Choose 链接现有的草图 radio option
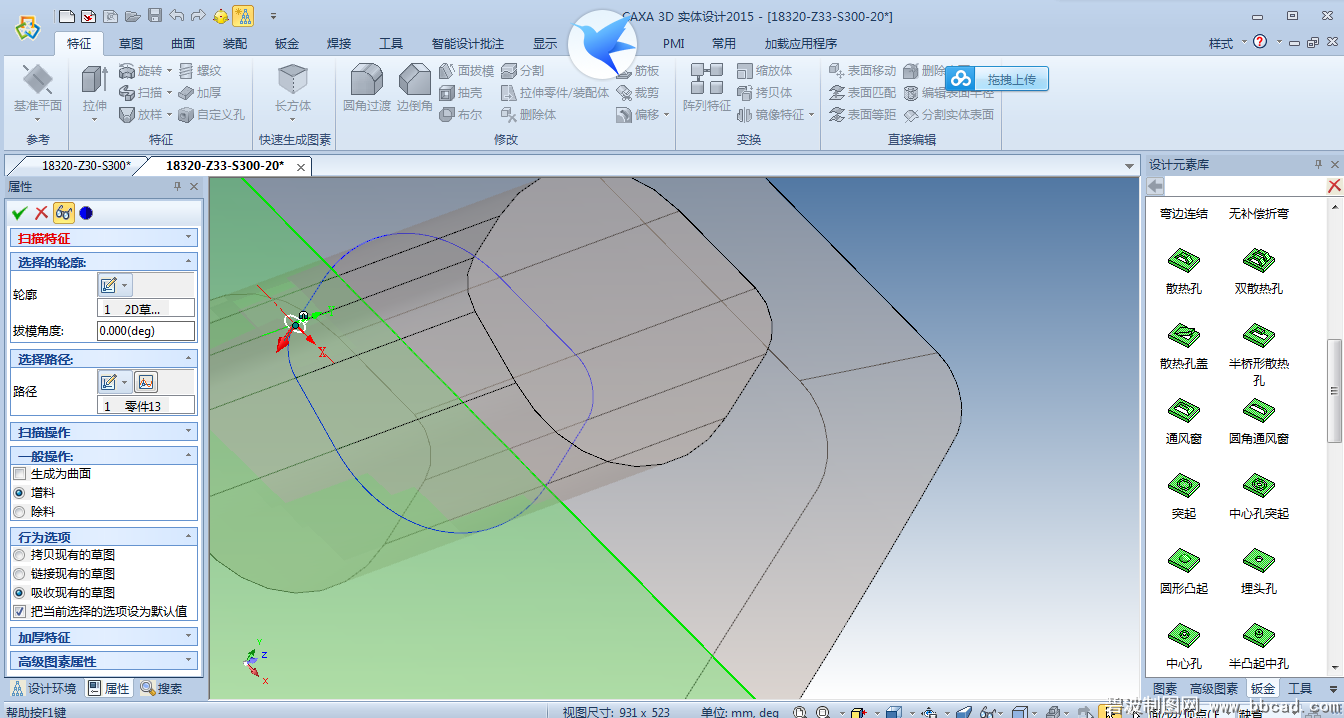 click(19, 574)
